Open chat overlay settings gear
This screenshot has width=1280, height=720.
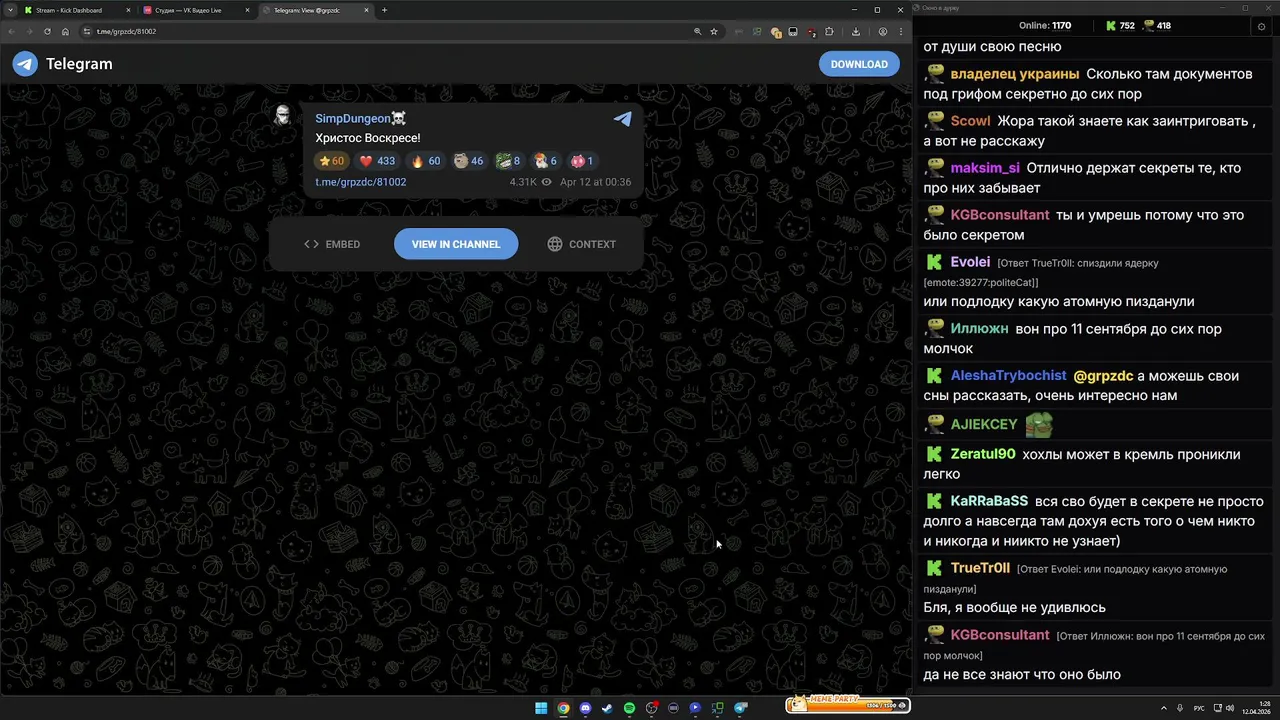(x=1261, y=27)
